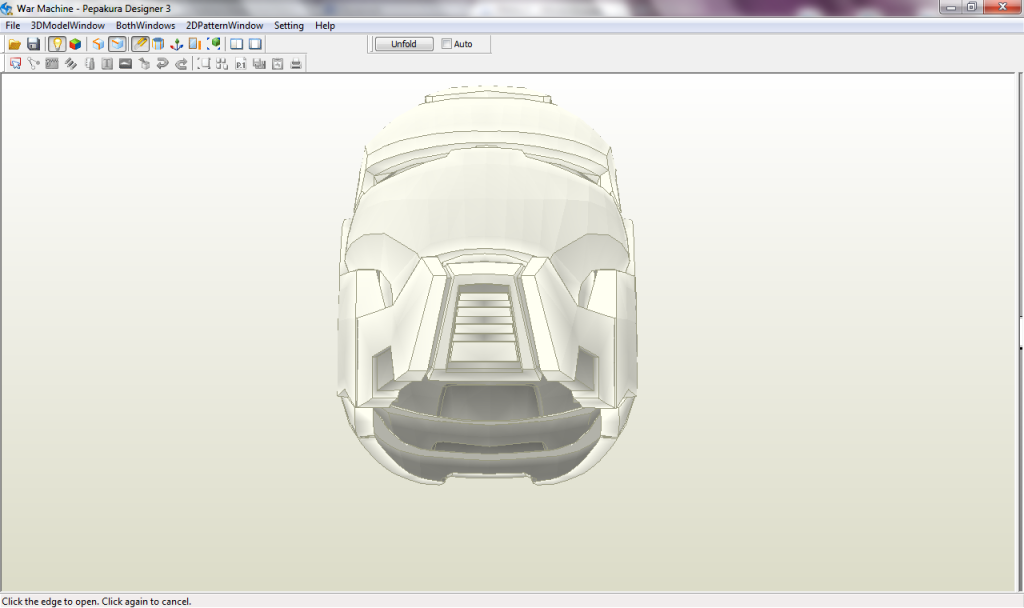This screenshot has width=1024, height=608.
Task: Open a file with the folder icon
Action: [14, 44]
